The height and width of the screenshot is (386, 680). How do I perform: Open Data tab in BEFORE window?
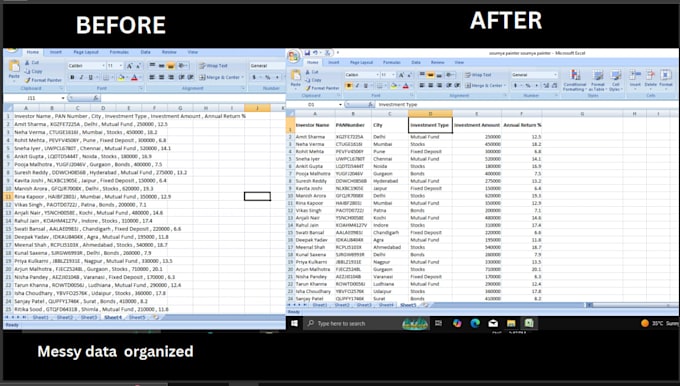(x=145, y=52)
